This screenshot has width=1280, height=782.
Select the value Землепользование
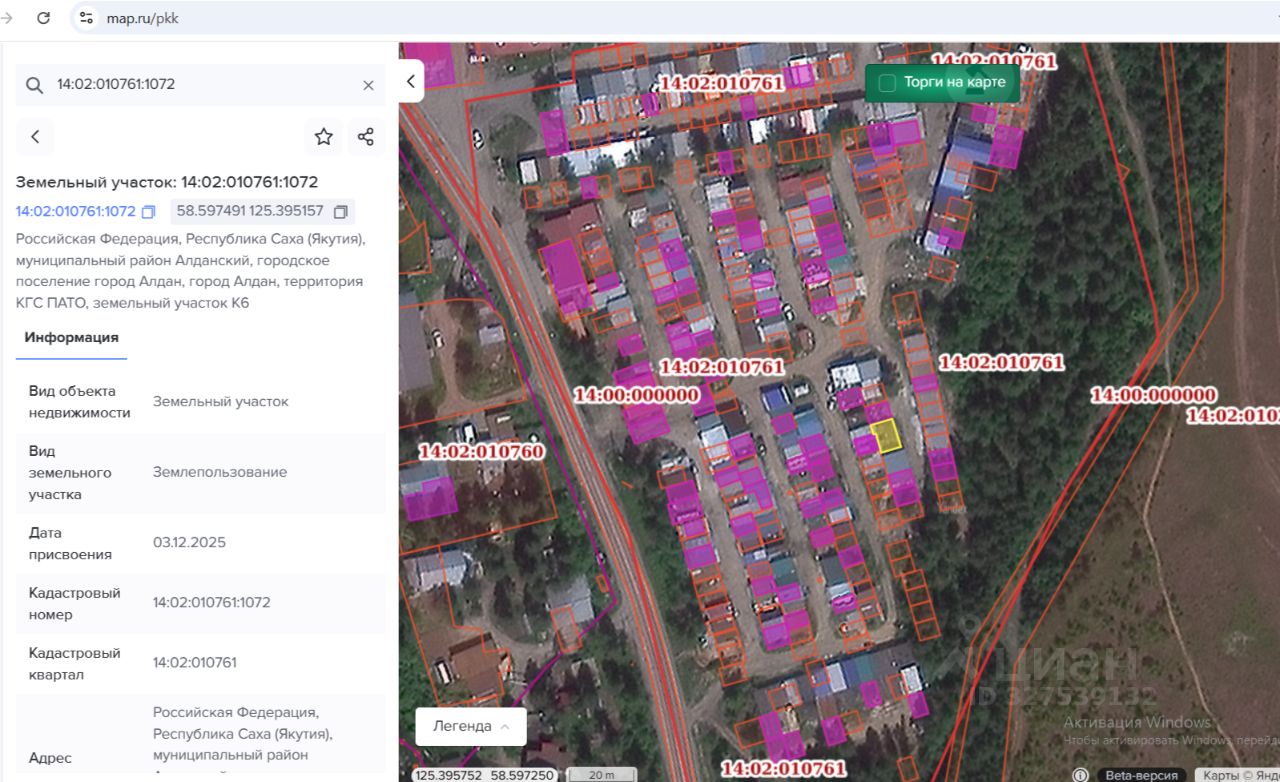220,472
